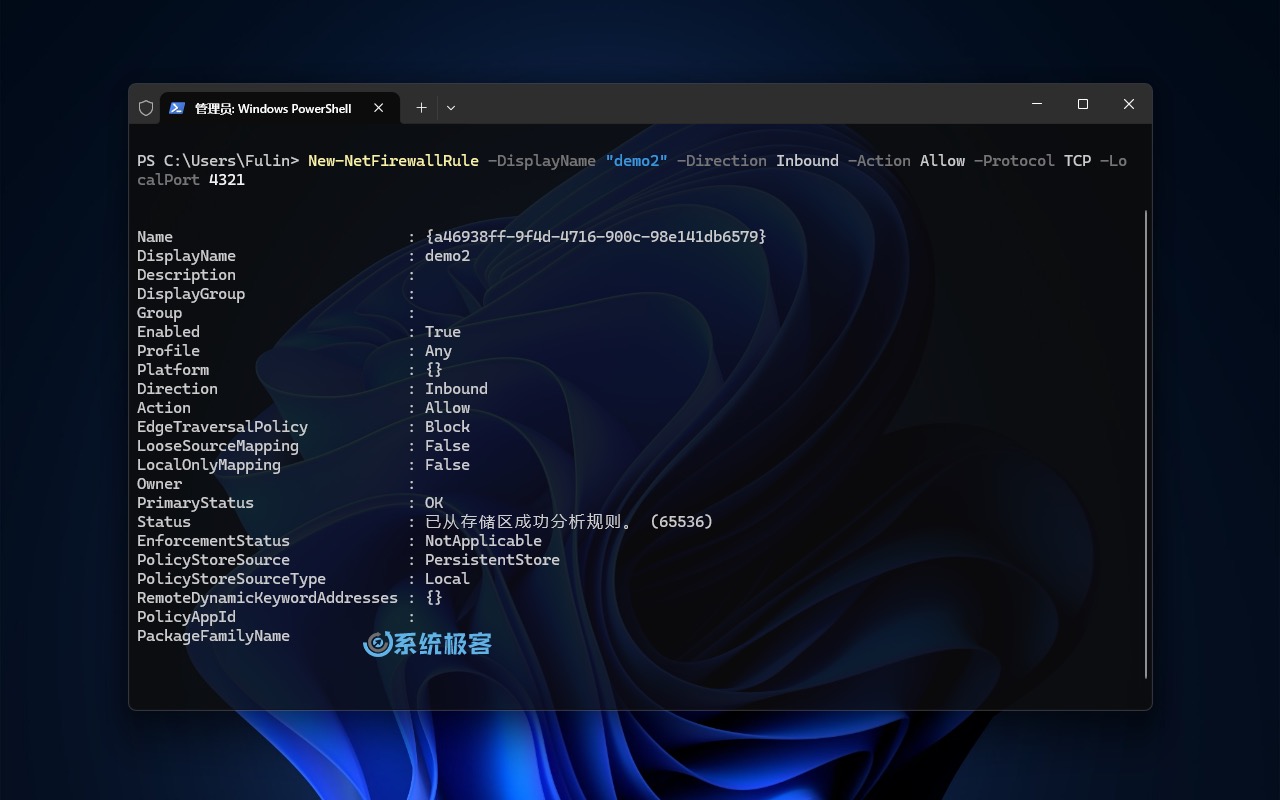Click the shield icon in the title bar
Screen dimensions: 1280x800
point(146,107)
